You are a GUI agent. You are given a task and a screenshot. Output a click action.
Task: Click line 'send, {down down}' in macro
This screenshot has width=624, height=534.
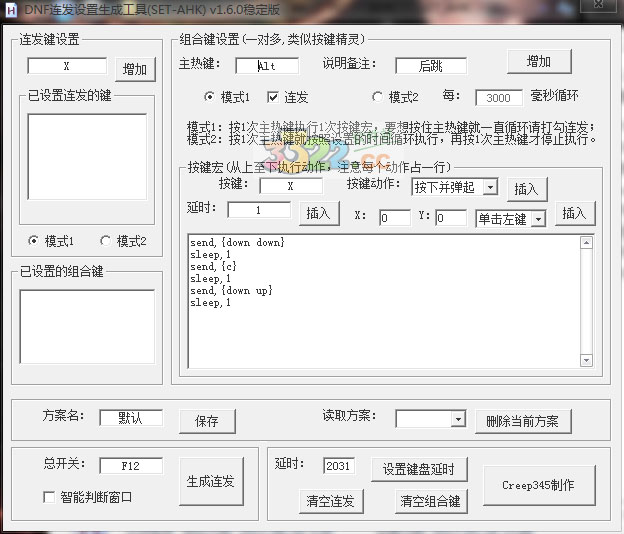tap(237, 242)
